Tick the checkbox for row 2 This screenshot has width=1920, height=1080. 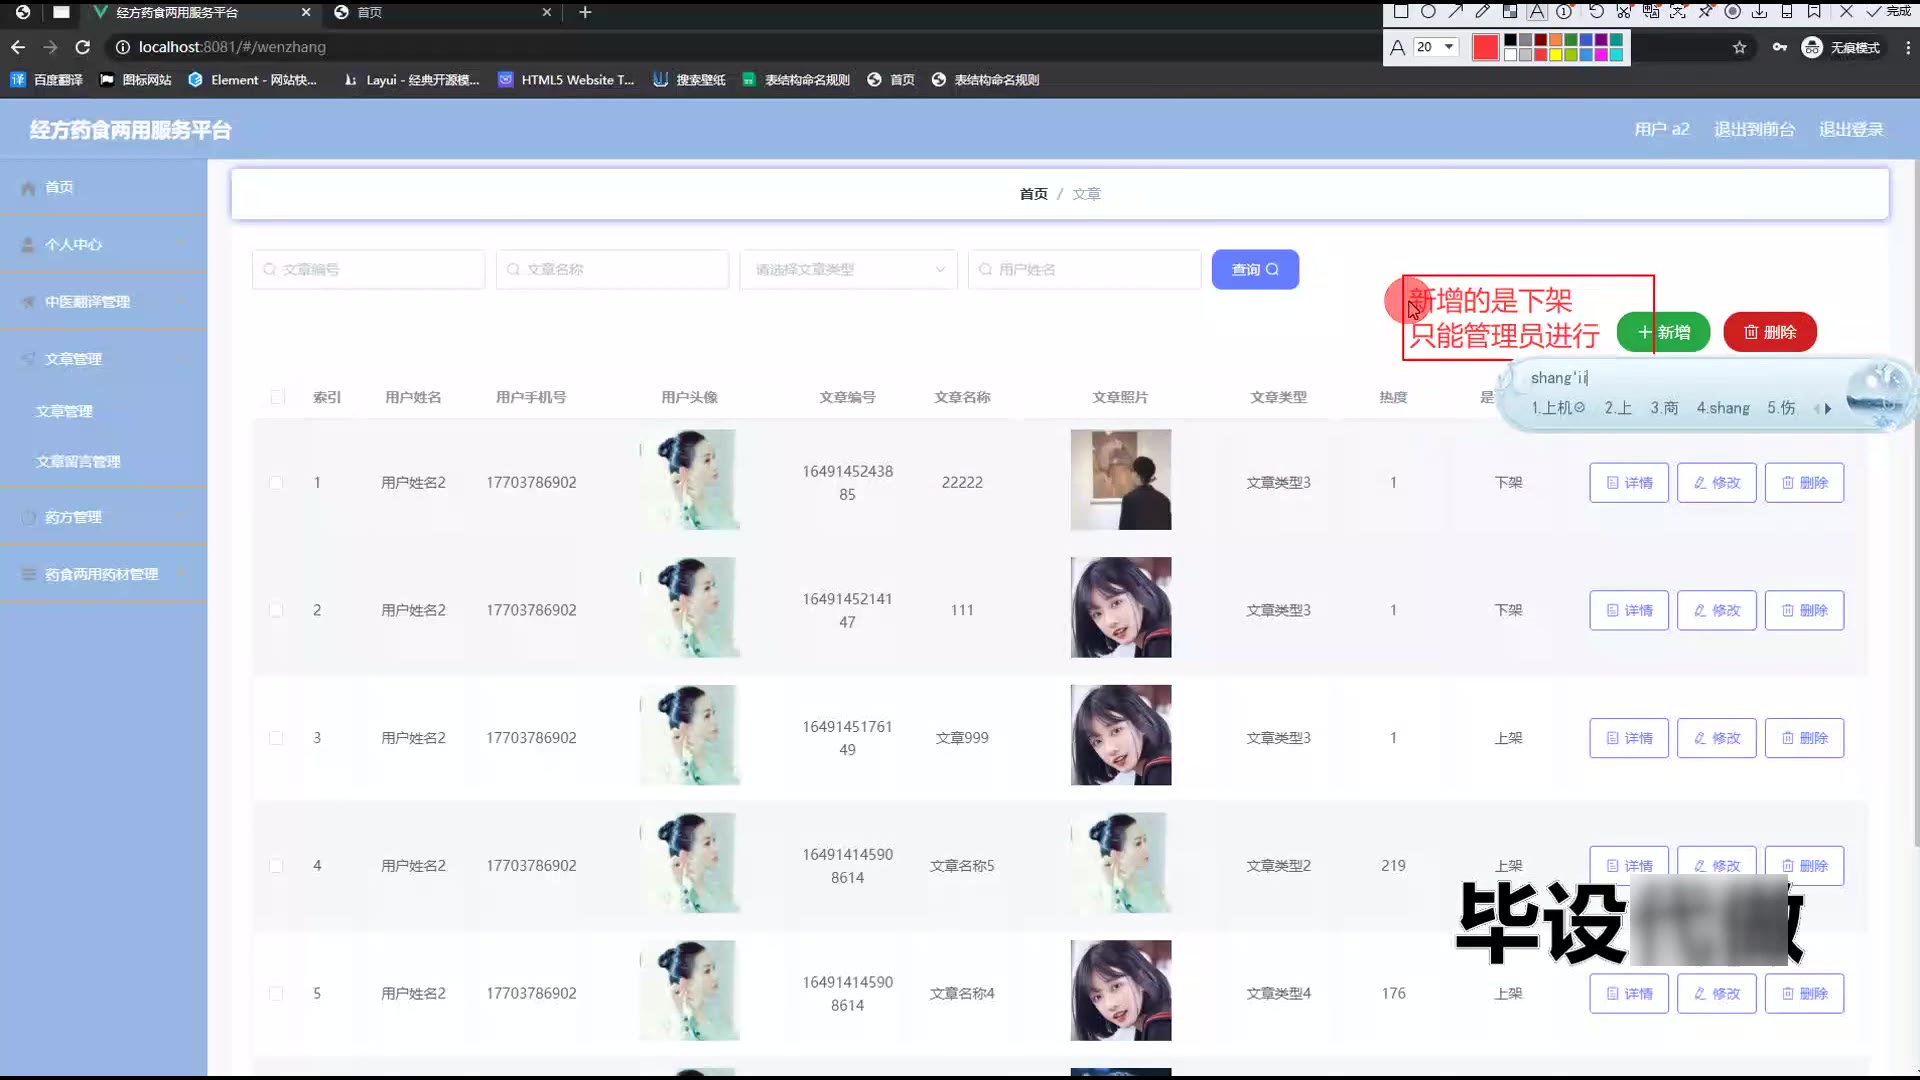[x=276, y=610]
